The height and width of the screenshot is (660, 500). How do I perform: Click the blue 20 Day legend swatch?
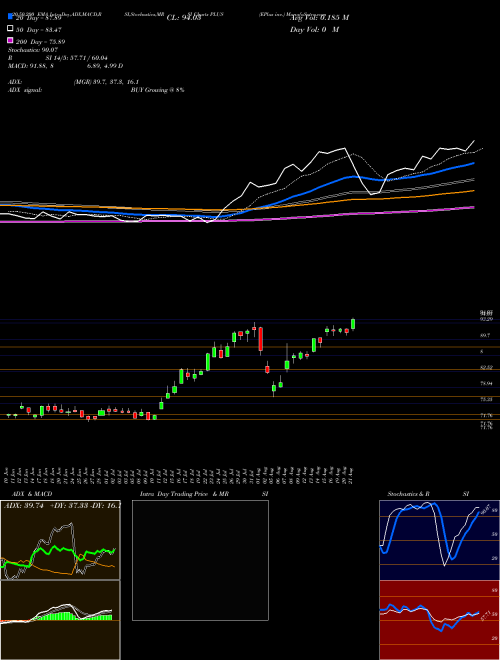(x=10, y=16)
